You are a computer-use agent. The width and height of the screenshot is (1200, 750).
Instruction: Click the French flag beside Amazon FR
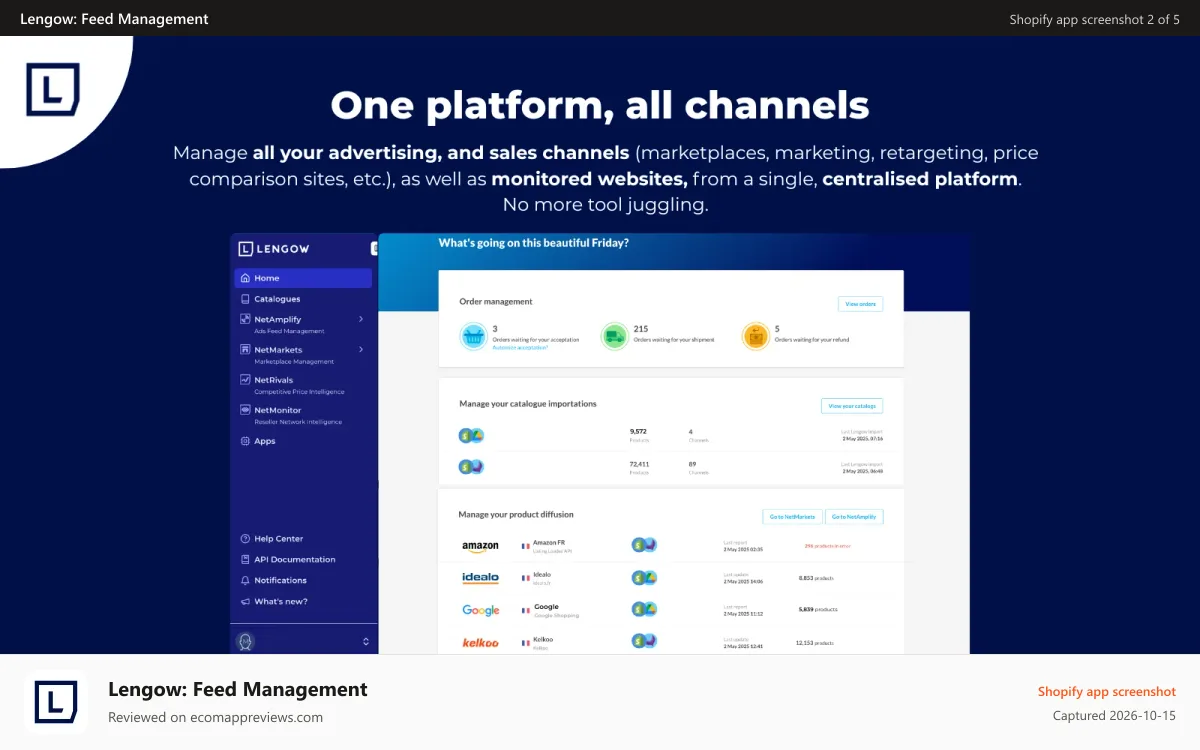(x=525, y=546)
